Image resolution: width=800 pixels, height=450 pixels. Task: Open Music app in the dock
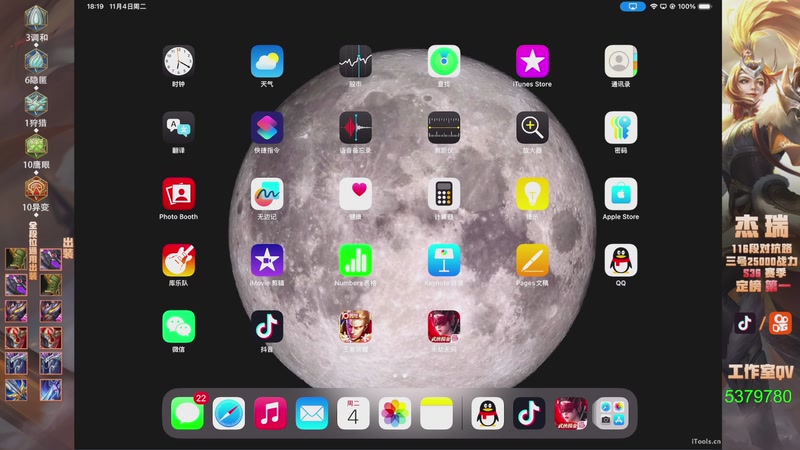click(270, 413)
